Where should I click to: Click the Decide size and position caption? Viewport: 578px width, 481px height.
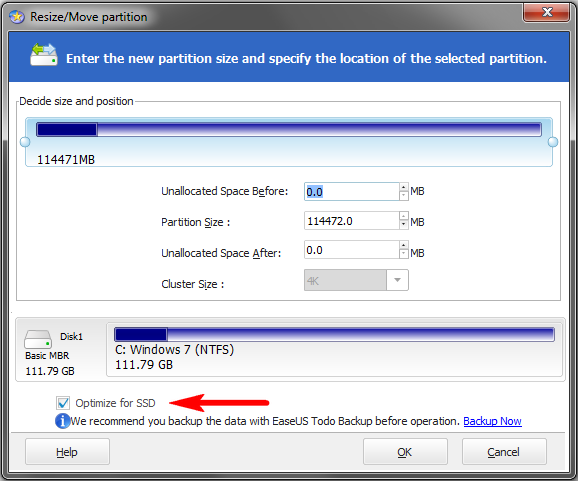click(76, 101)
